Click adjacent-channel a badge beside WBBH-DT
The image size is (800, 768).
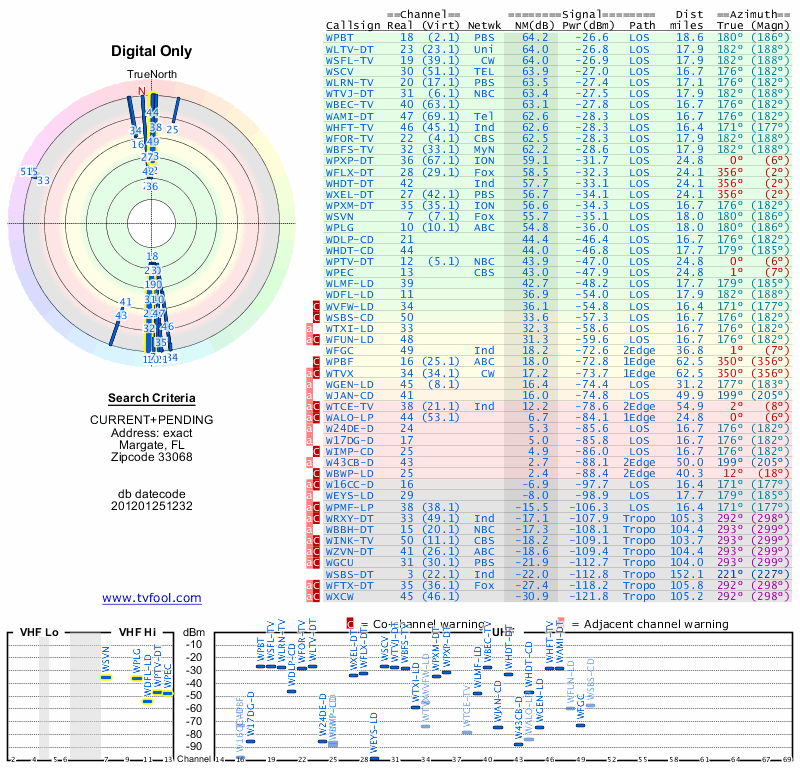[x=309, y=530]
